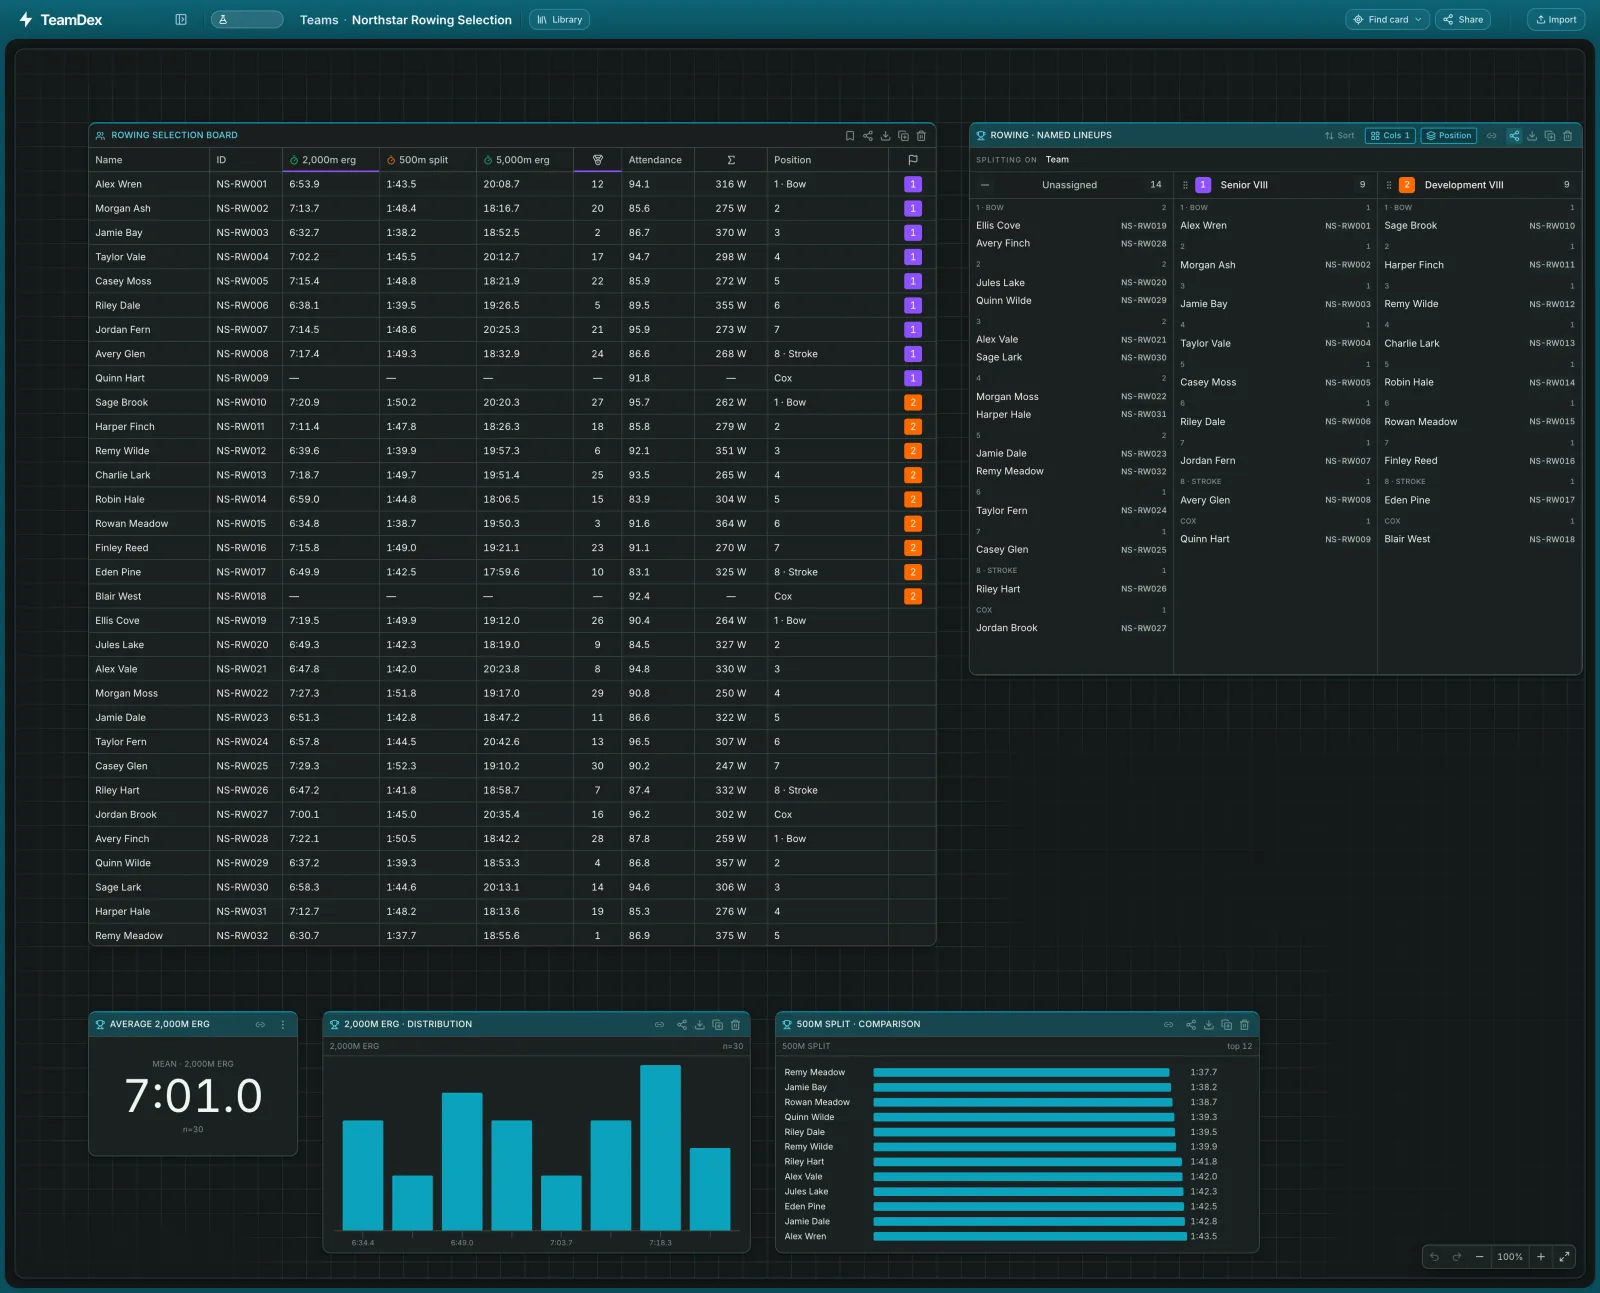Toggle the Position grouping in Named Lineups
The image size is (1600, 1293).
[x=1449, y=136]
